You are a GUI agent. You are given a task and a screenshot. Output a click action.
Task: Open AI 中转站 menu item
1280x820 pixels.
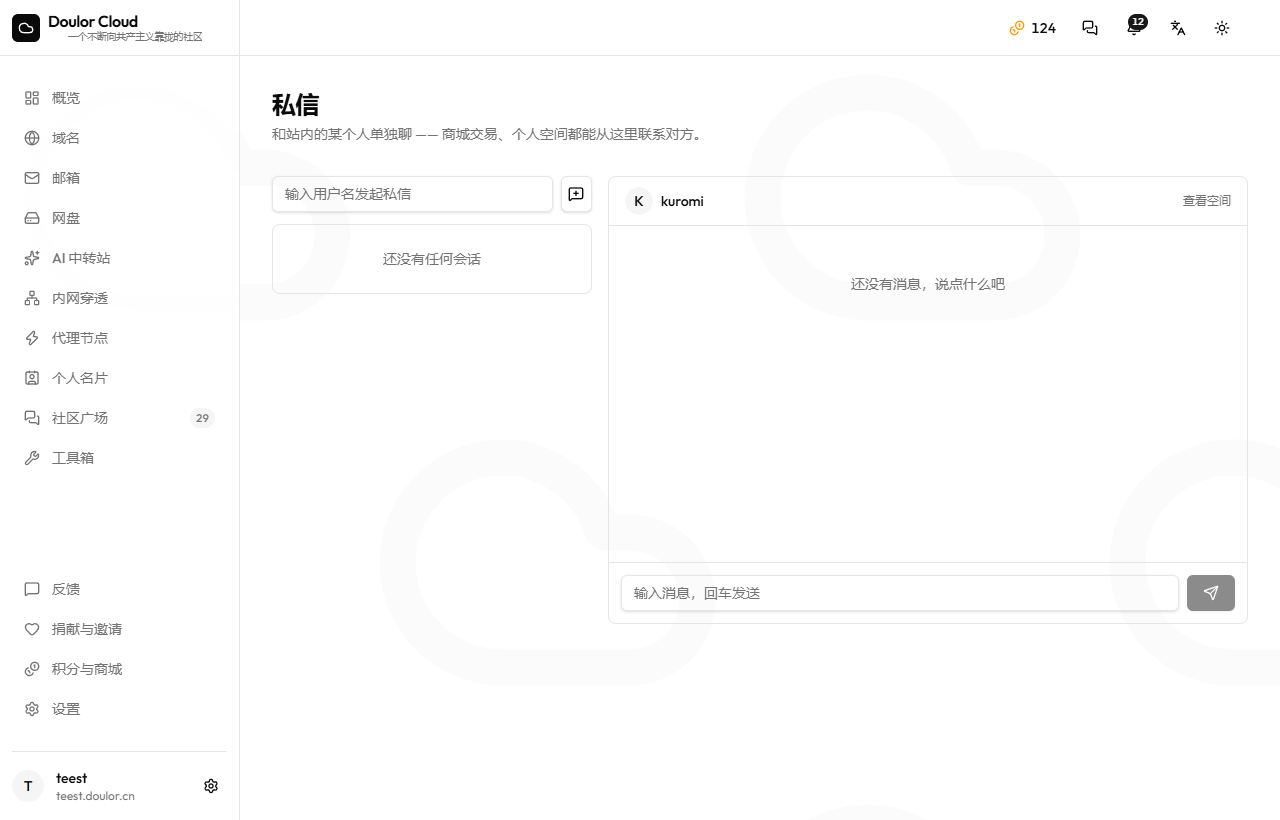119,258
